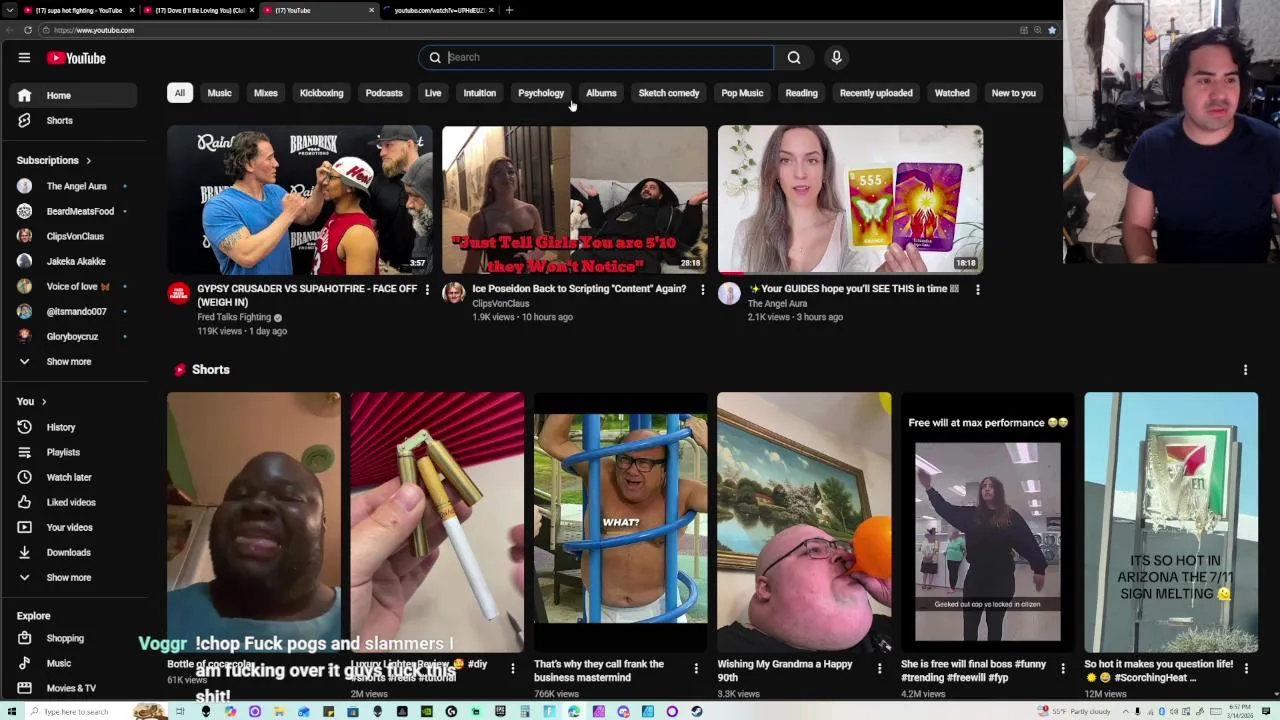Switch to the supa hot fighting browser tab
This screenshot has height=720, width=1280.
tap(78, 10)
